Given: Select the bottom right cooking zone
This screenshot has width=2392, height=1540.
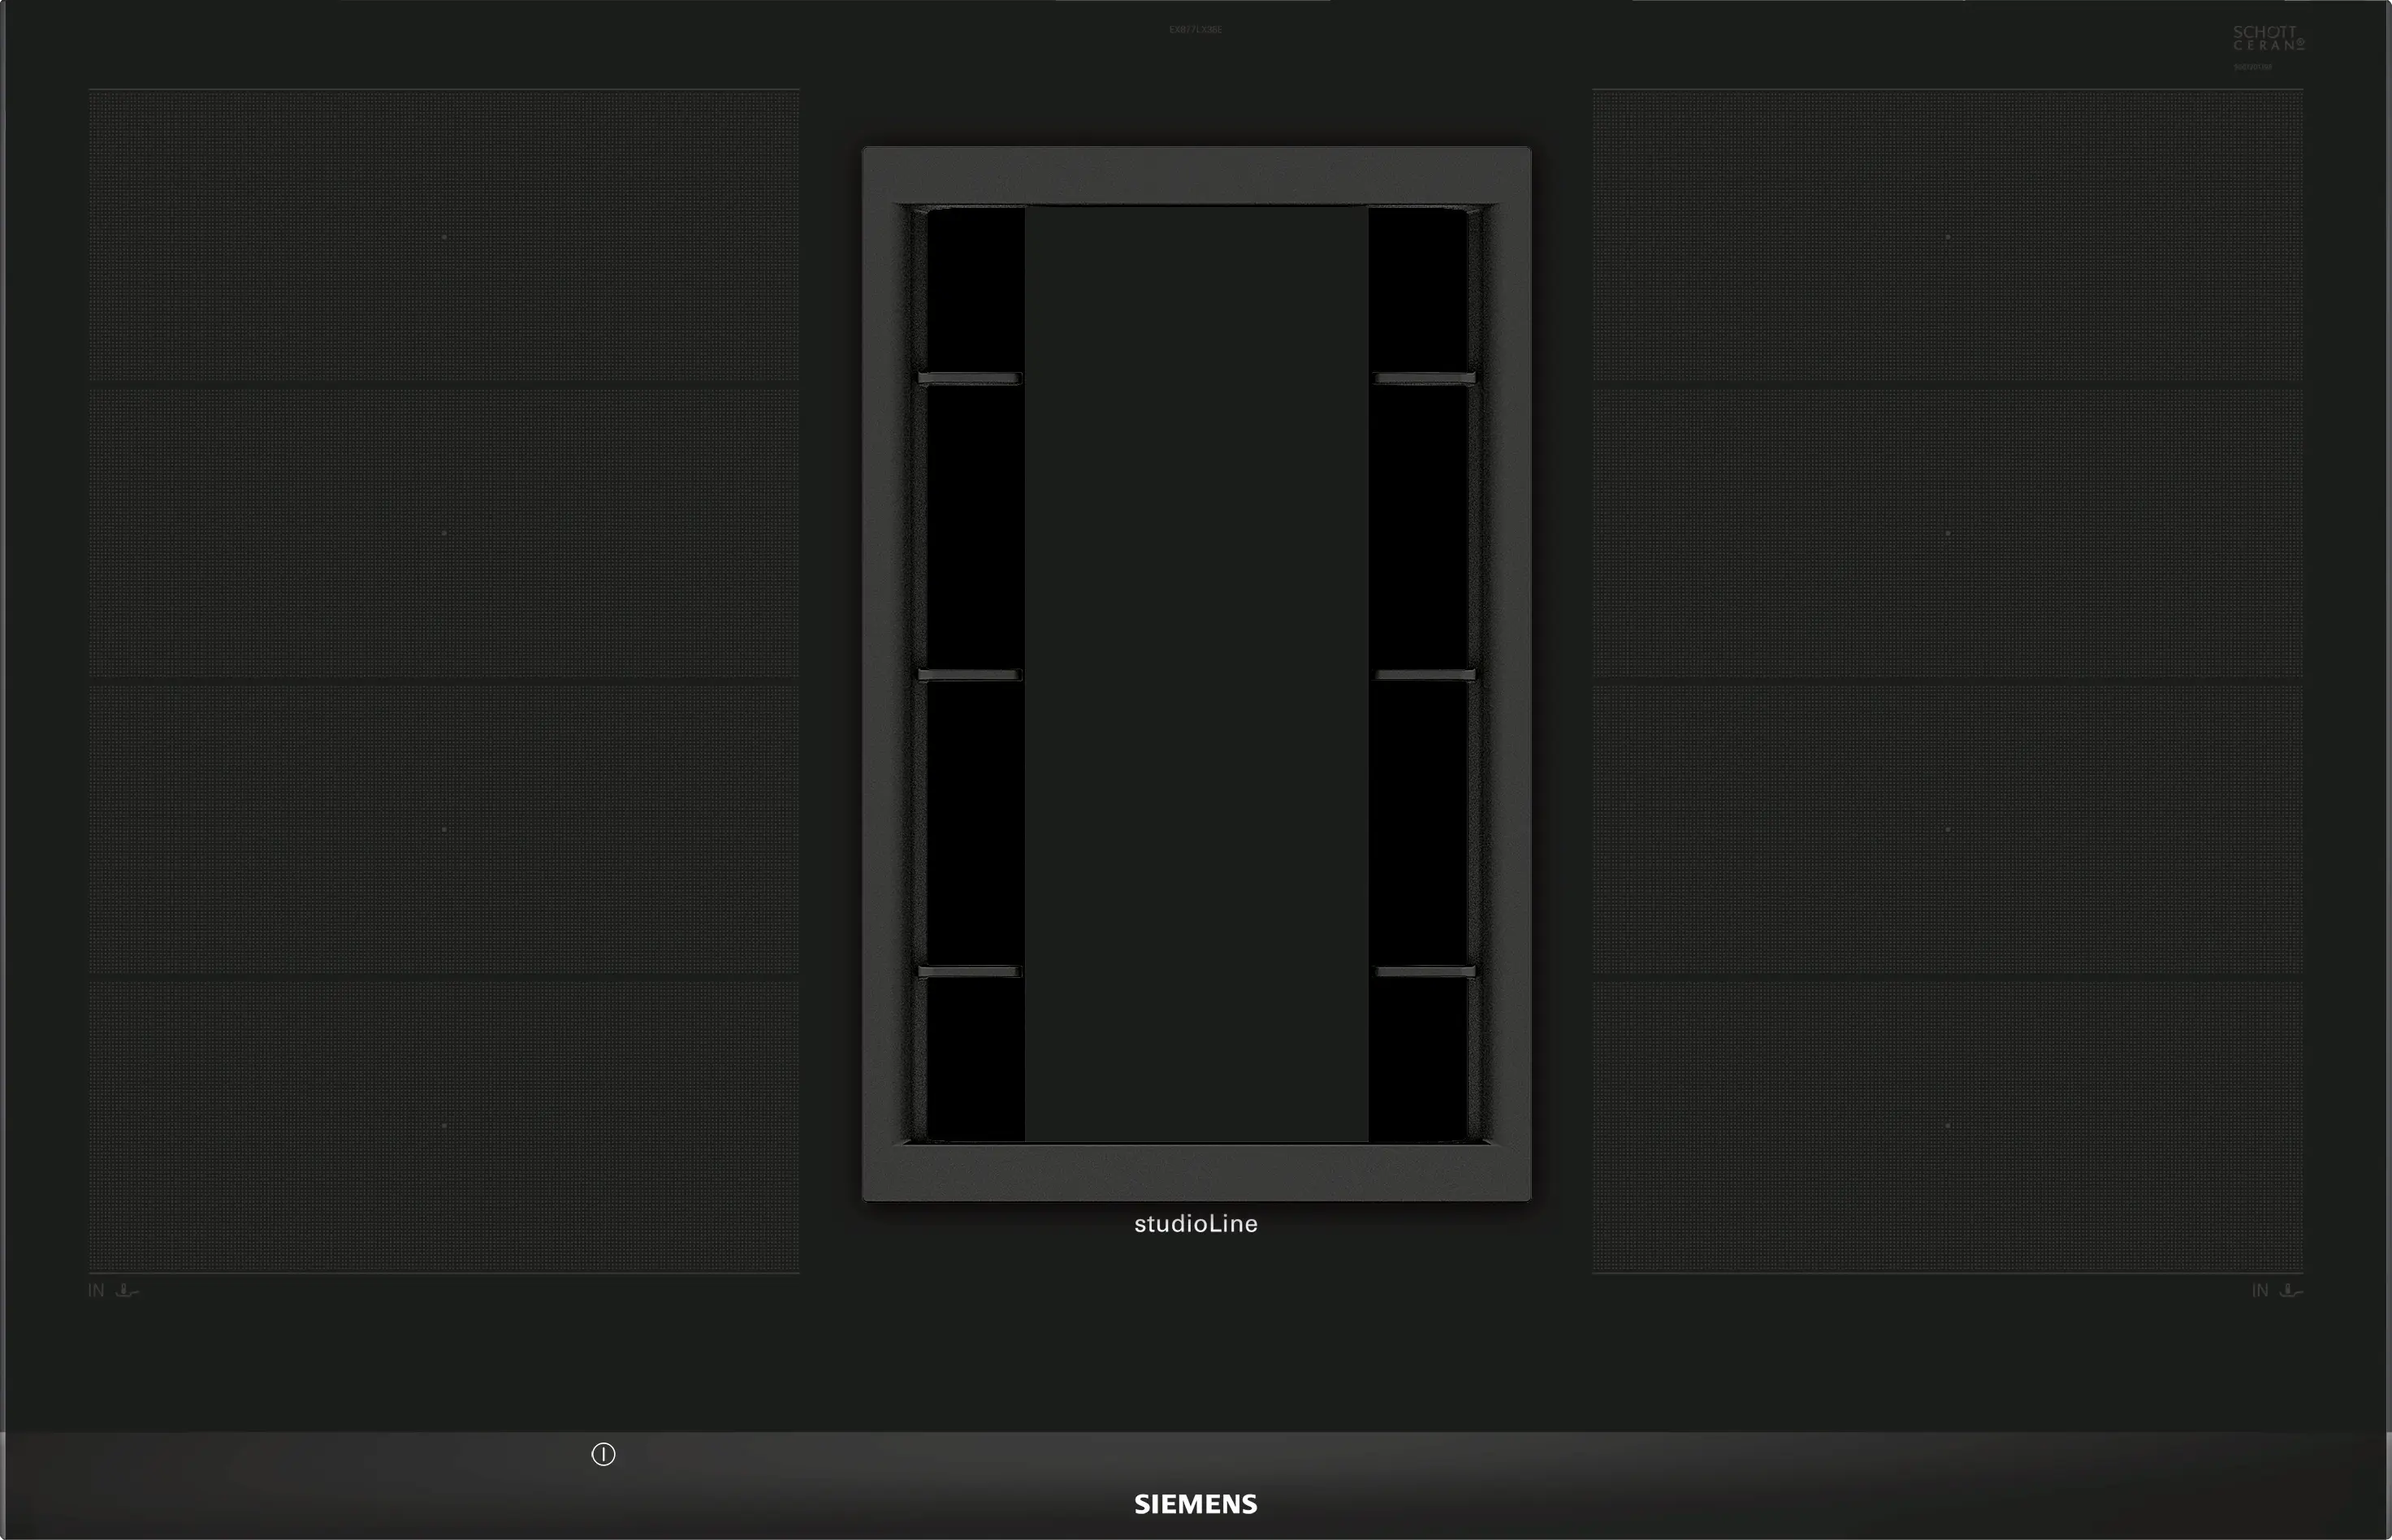Looking at the screenshot, I should (x=1947, y=1125).
